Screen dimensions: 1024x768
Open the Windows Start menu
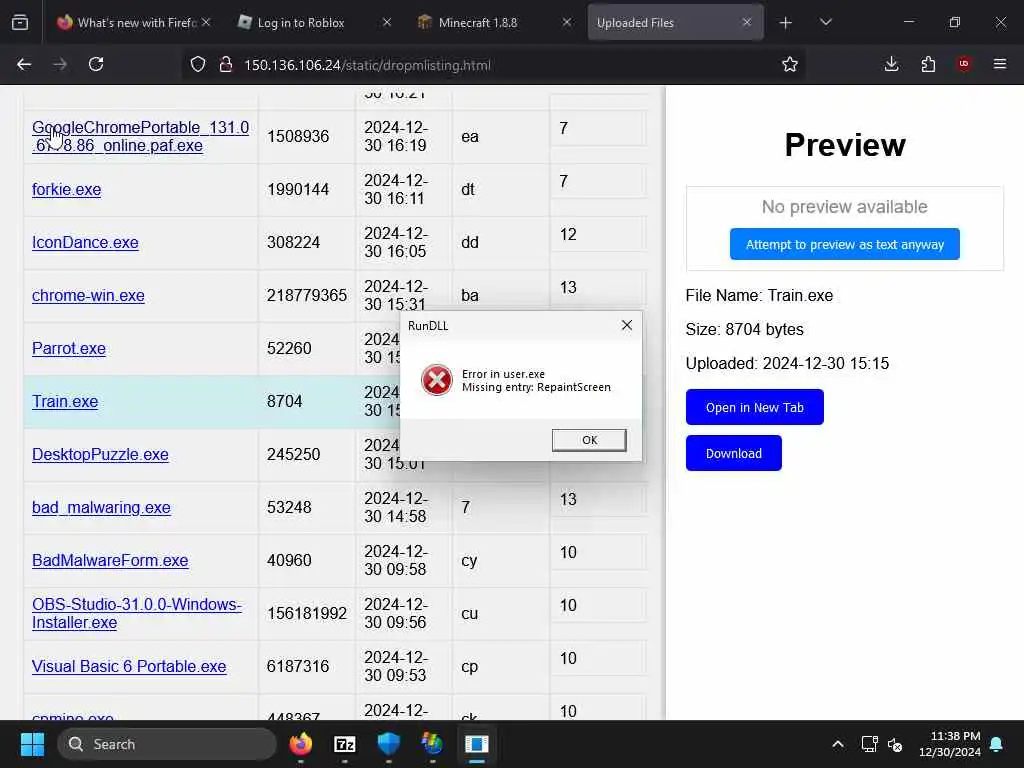pyautogui.click(x=32, y=744)
